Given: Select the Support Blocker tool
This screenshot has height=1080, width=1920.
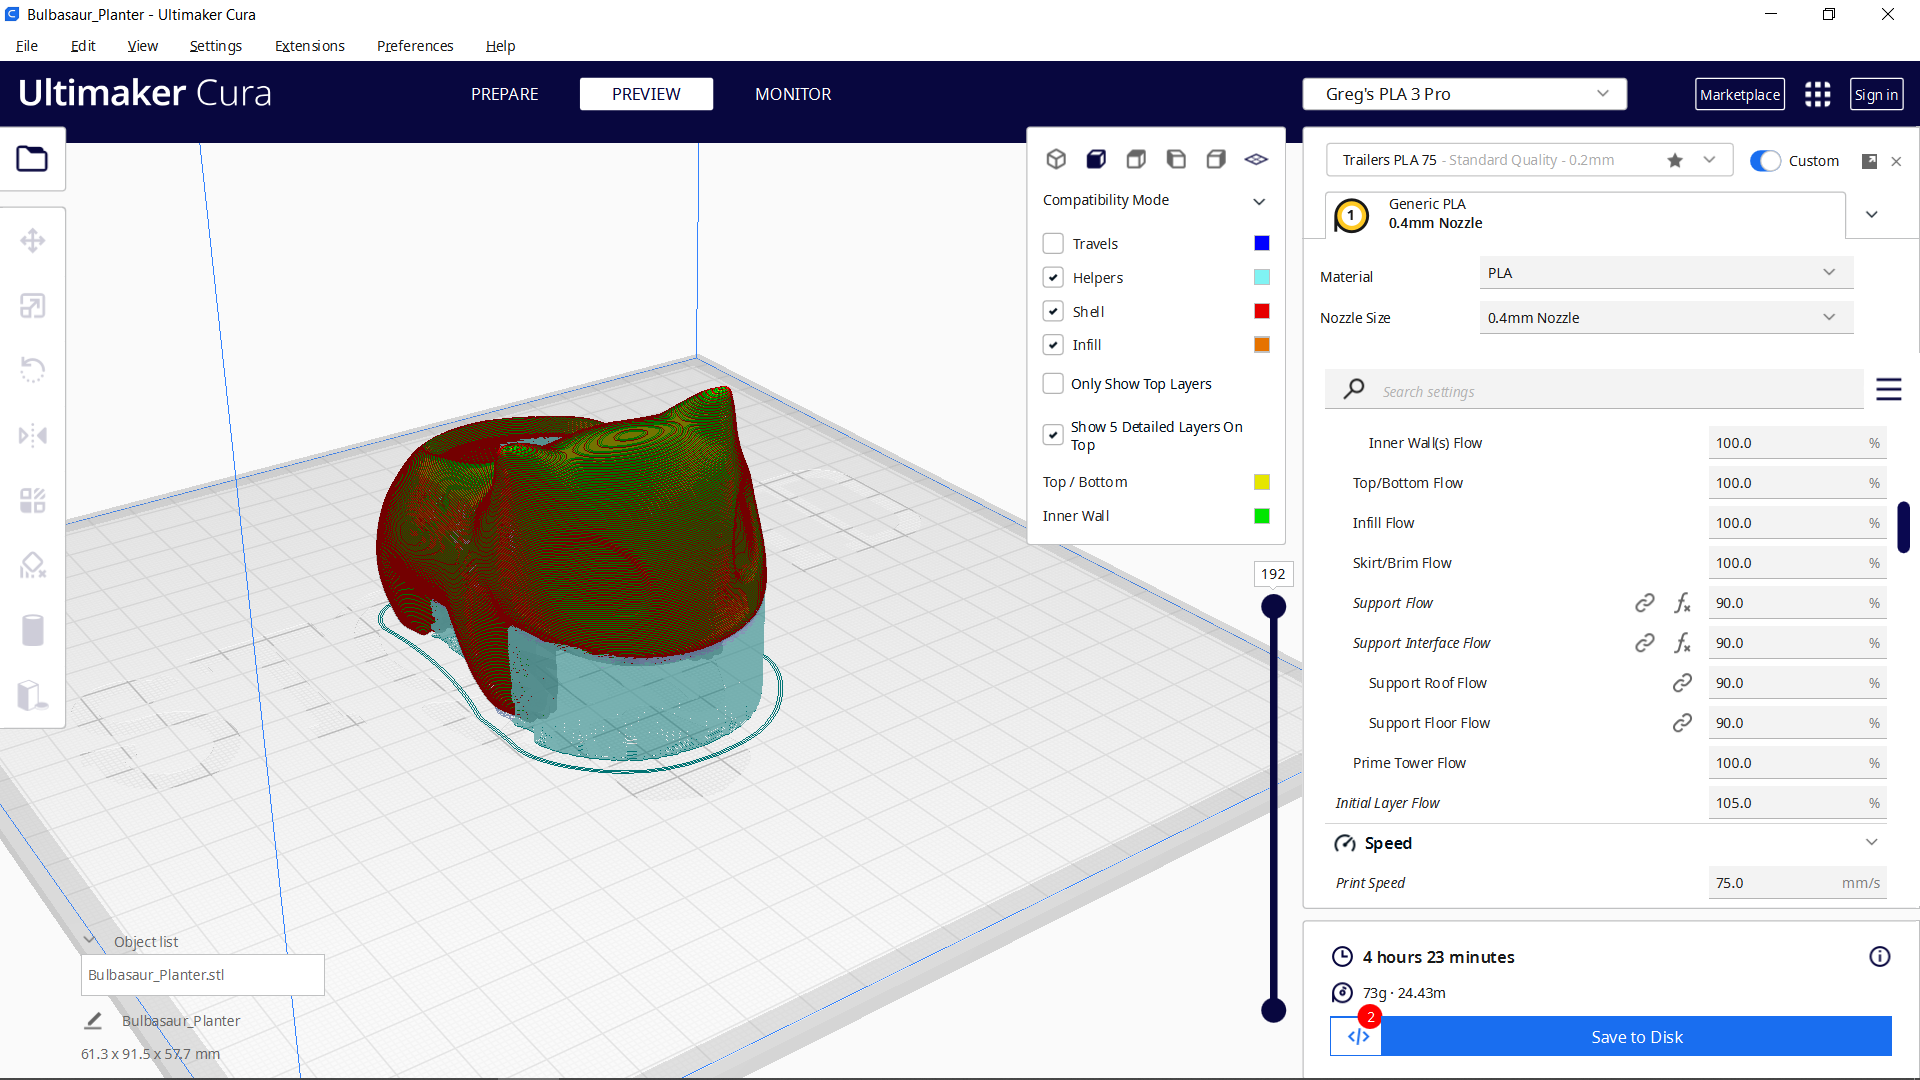Looking at the screenshot, I should [33, 565].
